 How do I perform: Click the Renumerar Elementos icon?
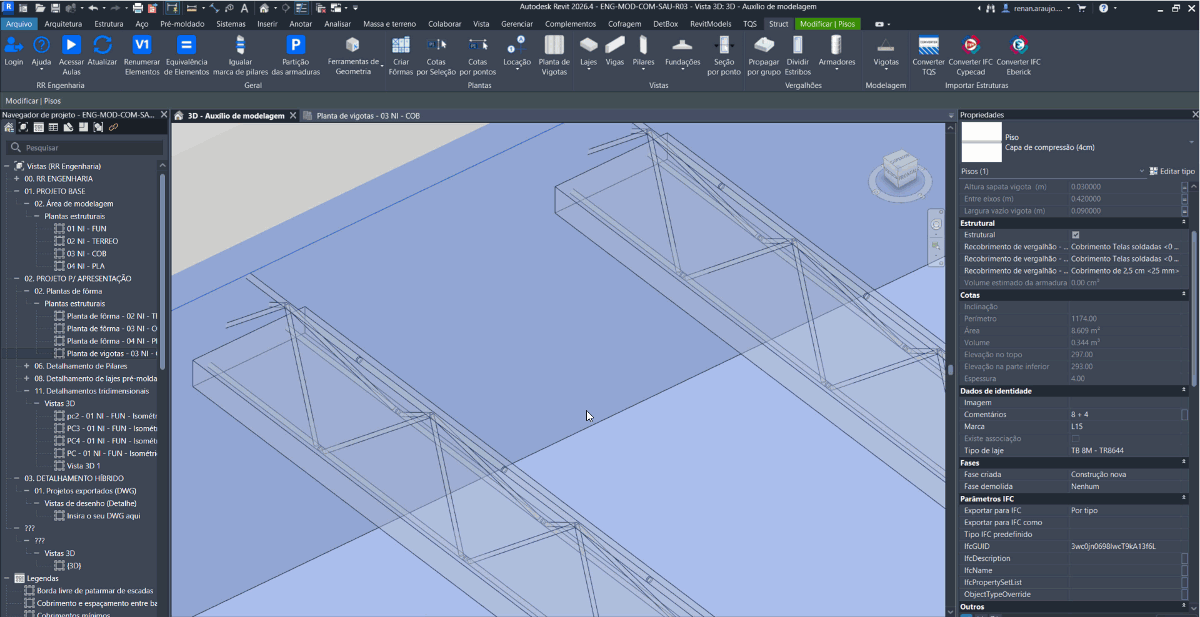(x=142, y=46)
